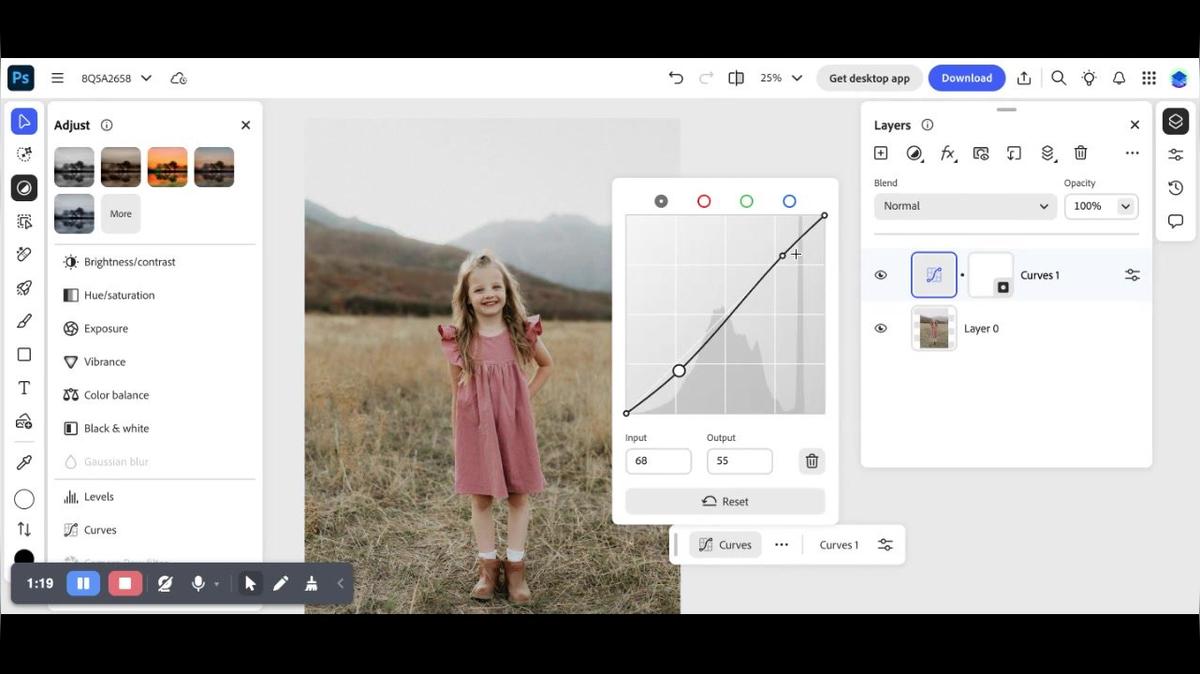Select the Brush tool
1200x674 pixels.
pyautogui.click(x=24, y=321)
